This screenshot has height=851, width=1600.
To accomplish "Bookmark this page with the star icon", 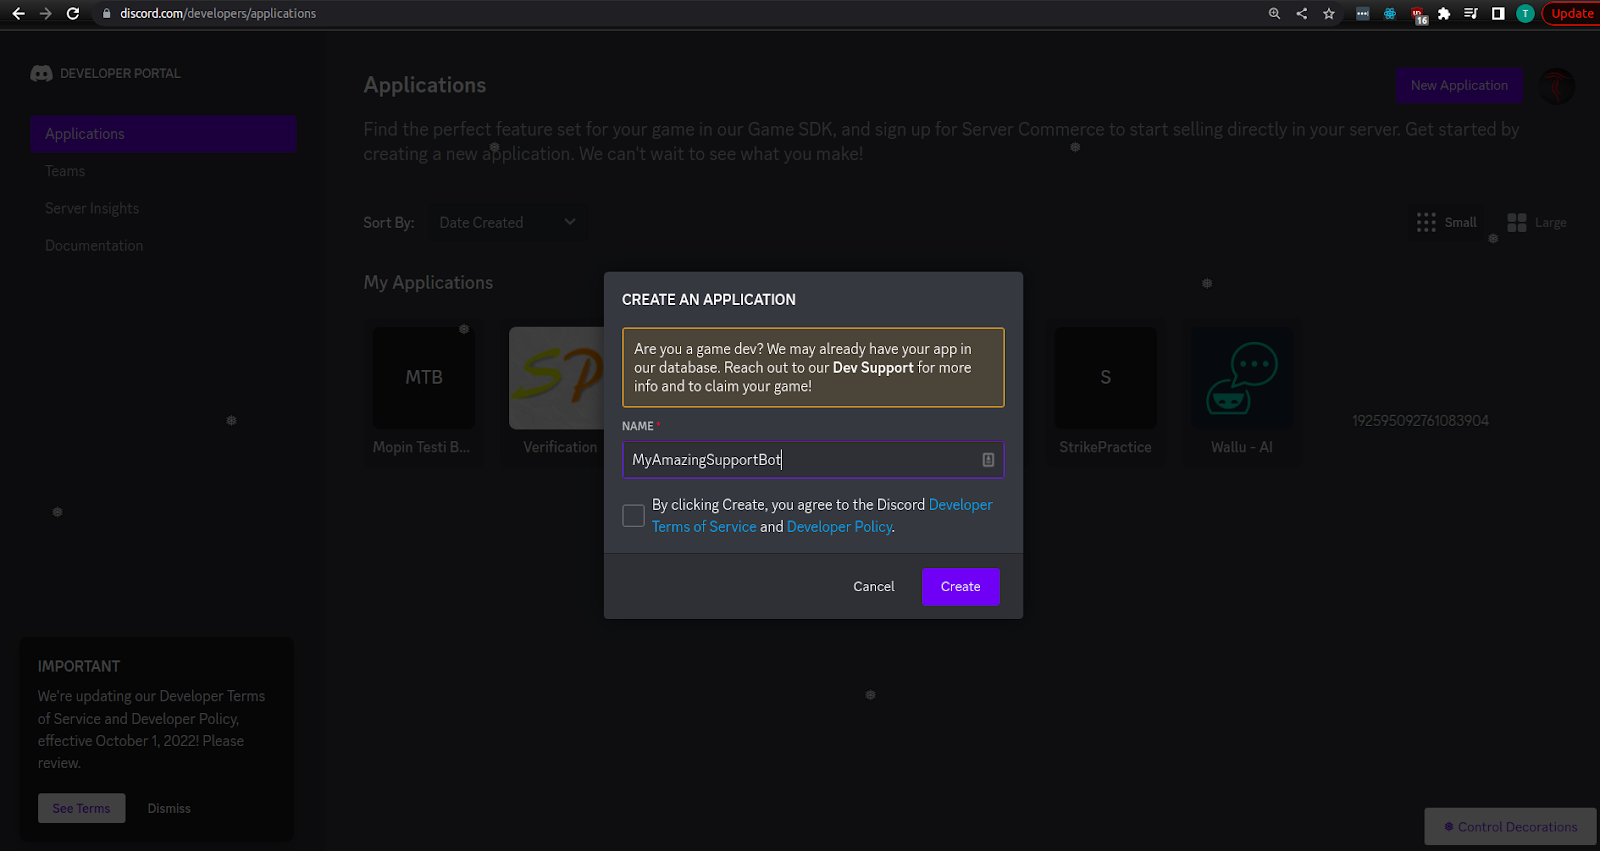I will click(1329, 13).
